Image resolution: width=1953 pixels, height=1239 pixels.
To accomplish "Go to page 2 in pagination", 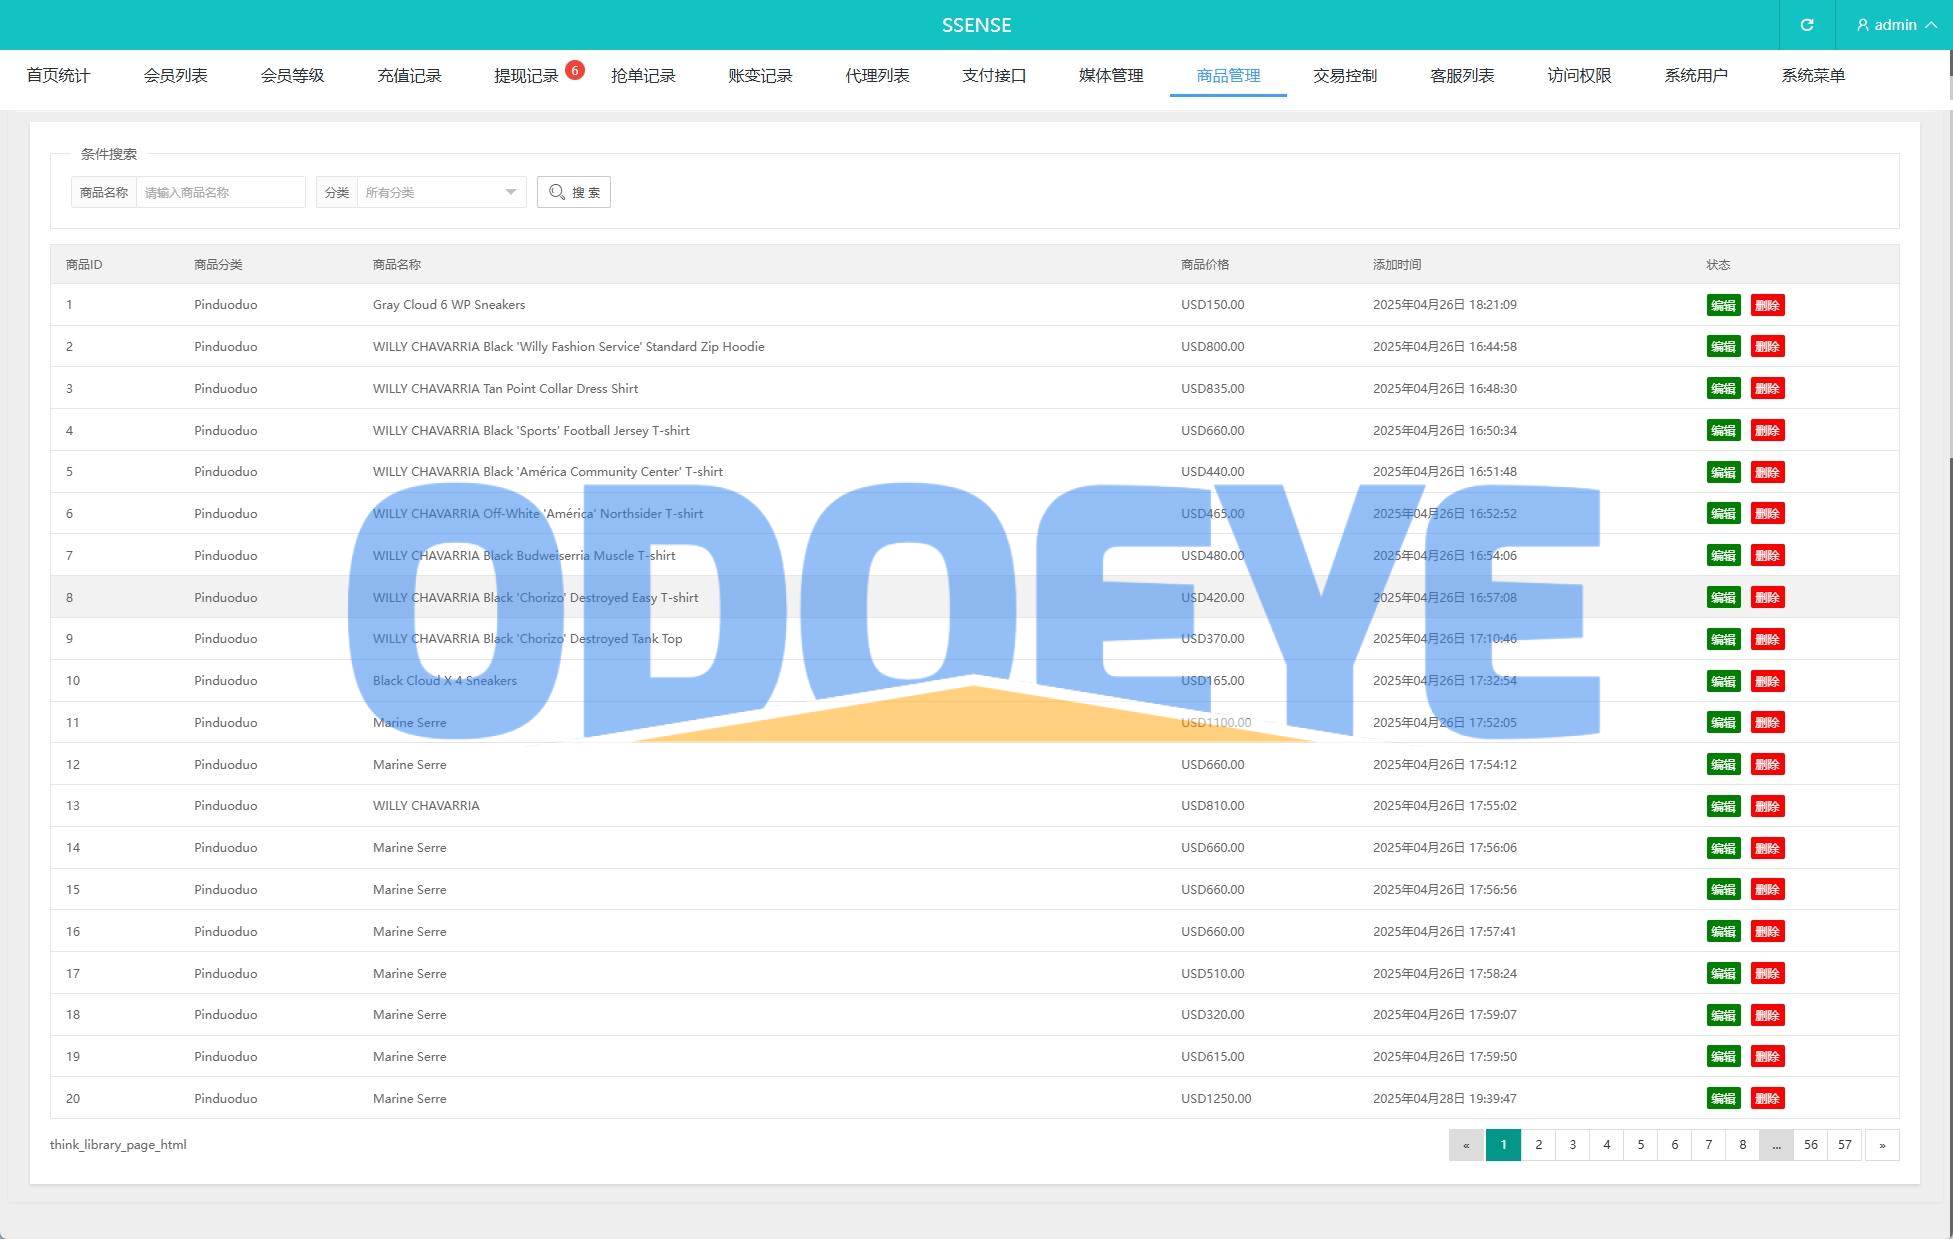I will [1538, 1145].
